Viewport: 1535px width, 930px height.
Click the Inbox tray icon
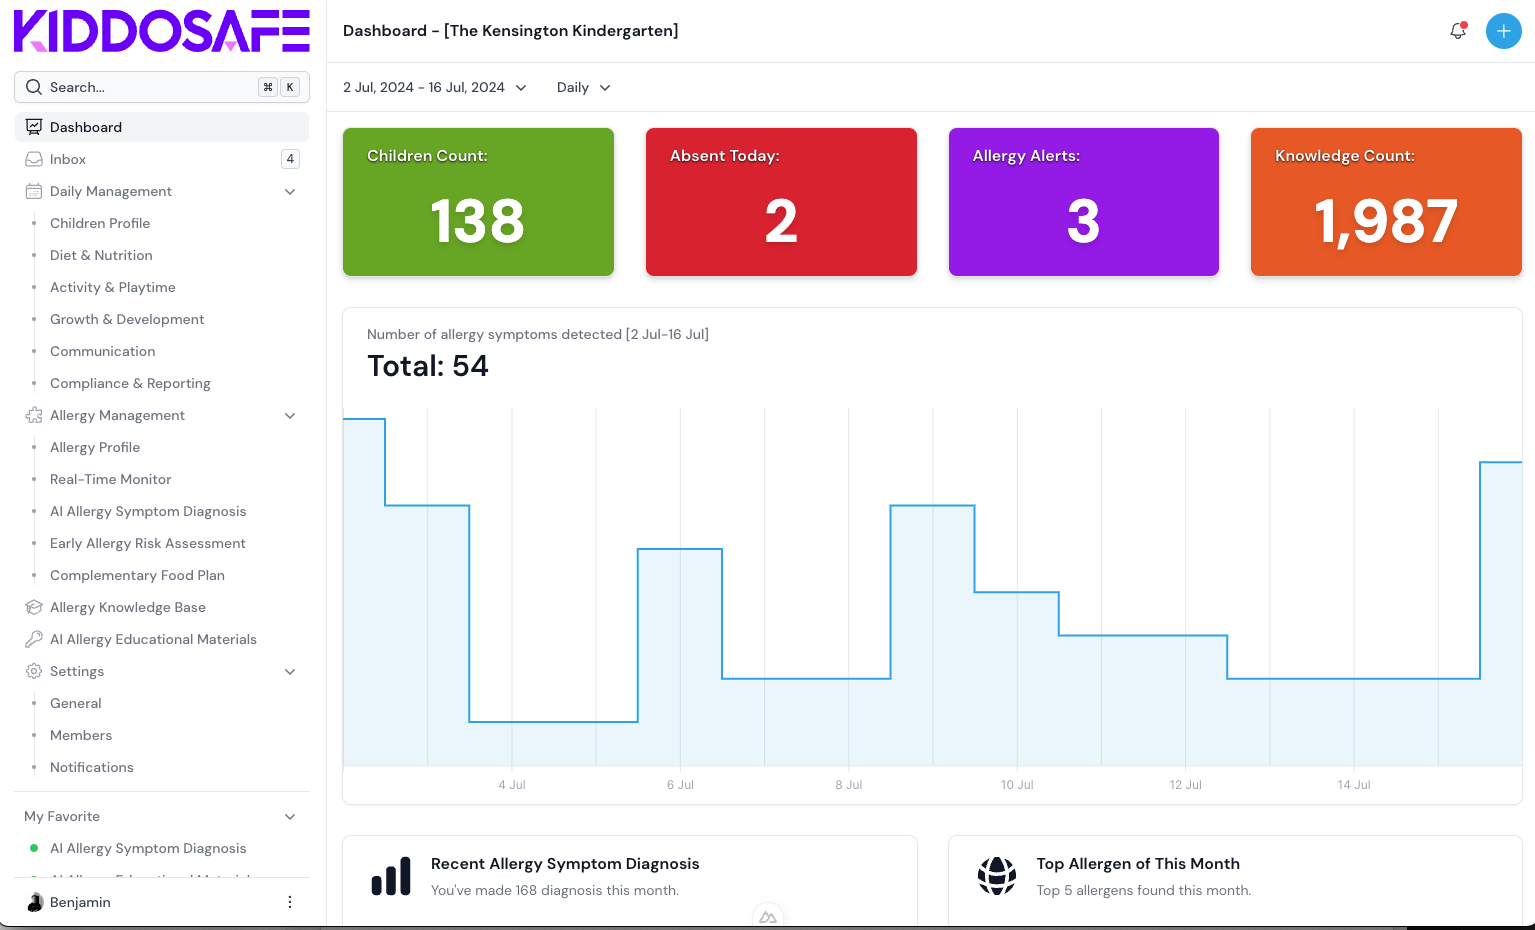(x=34, y=159)
